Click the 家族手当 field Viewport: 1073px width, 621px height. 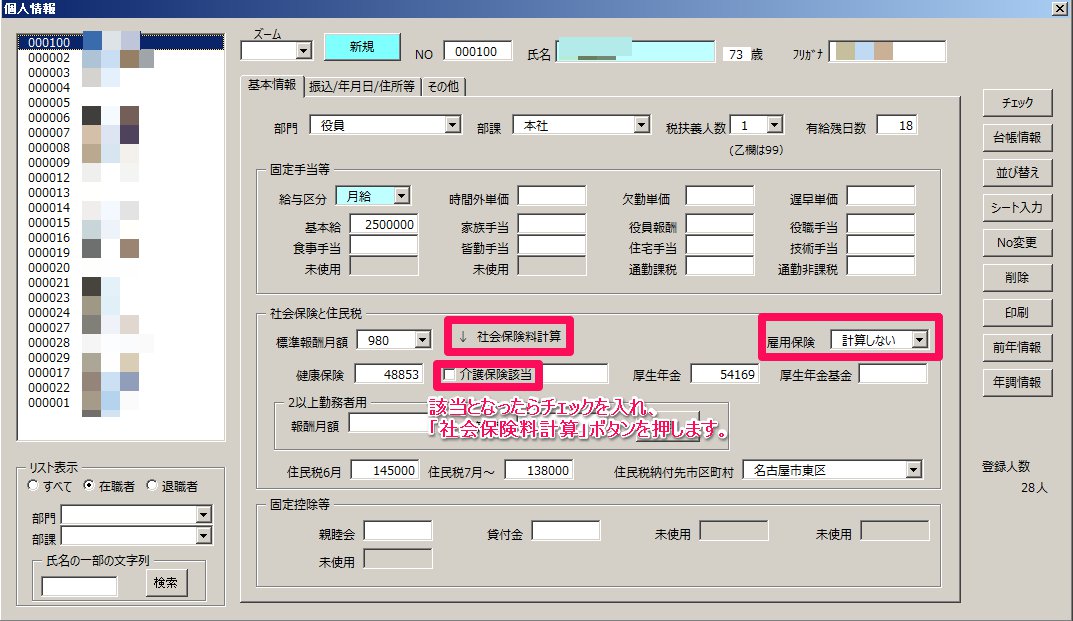pos(552,225)
